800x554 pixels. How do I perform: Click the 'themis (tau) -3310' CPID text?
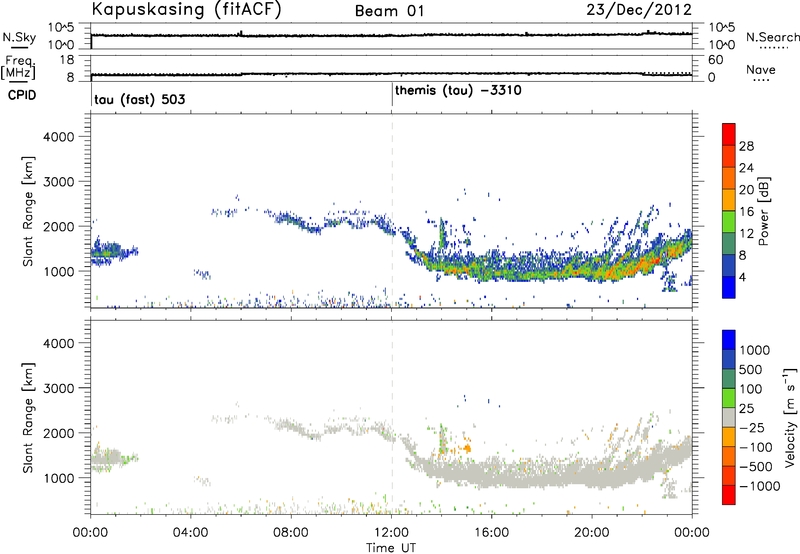click(x=458, y=91)
